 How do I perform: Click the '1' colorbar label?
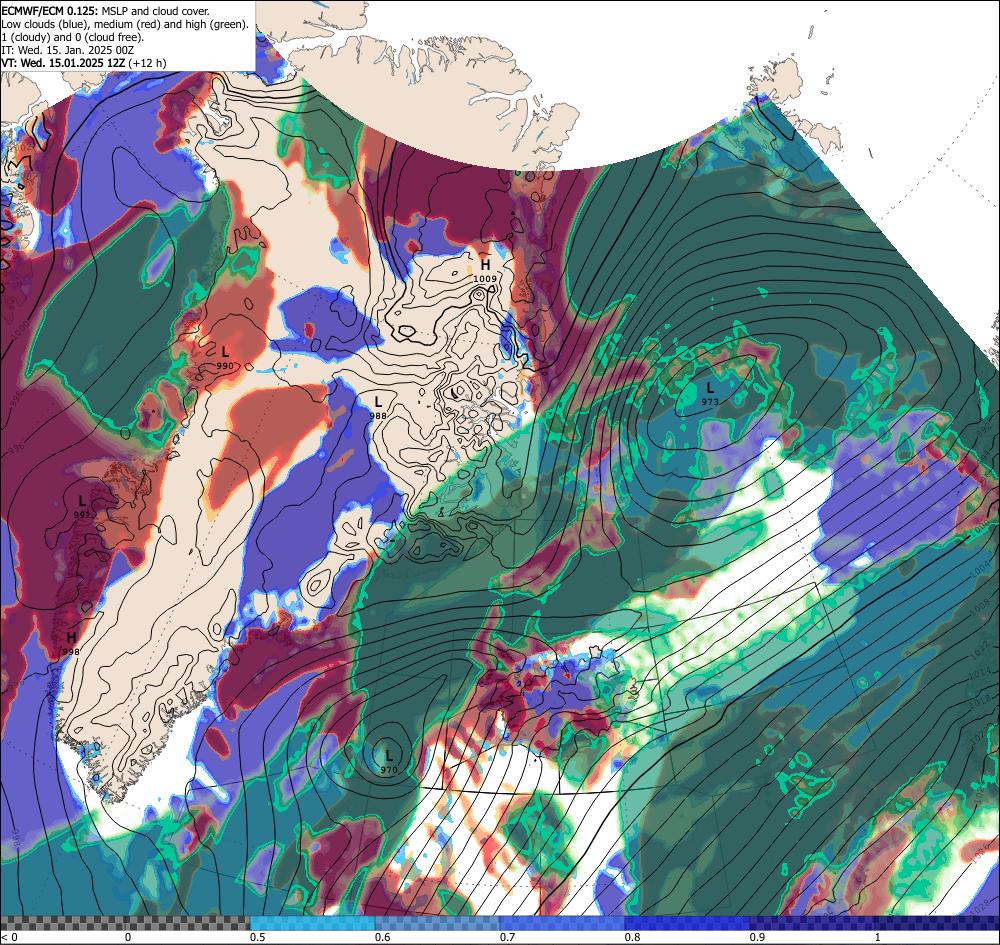[x=878, y=937]
